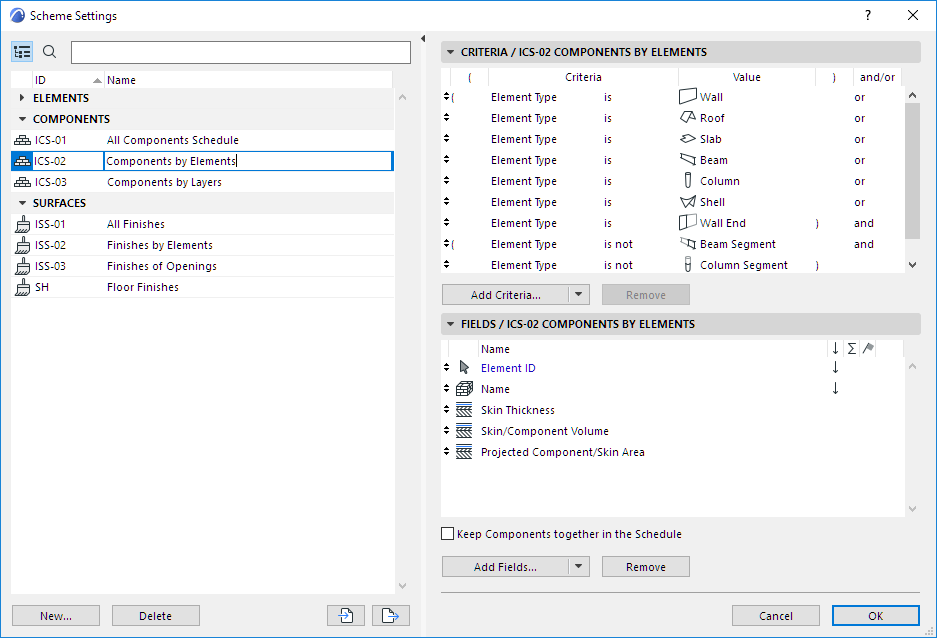Click the criteria list scrollbar thumb
Viewport: 937px width, 638px height.
pyautogui.click(x=912, y=170)
